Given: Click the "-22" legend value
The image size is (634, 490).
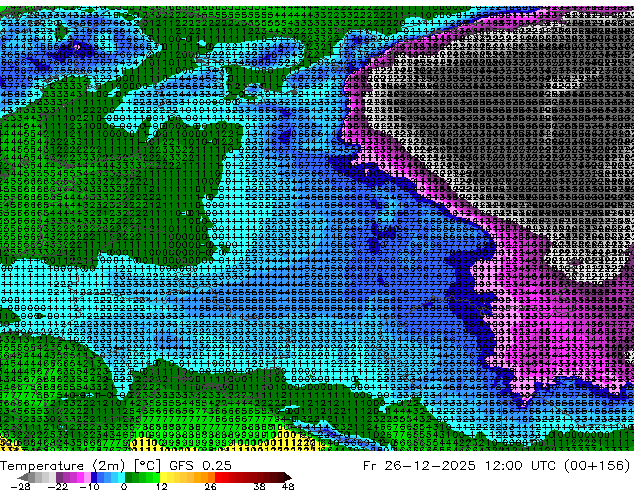Looking at the screenshot, I should [57, 486].
